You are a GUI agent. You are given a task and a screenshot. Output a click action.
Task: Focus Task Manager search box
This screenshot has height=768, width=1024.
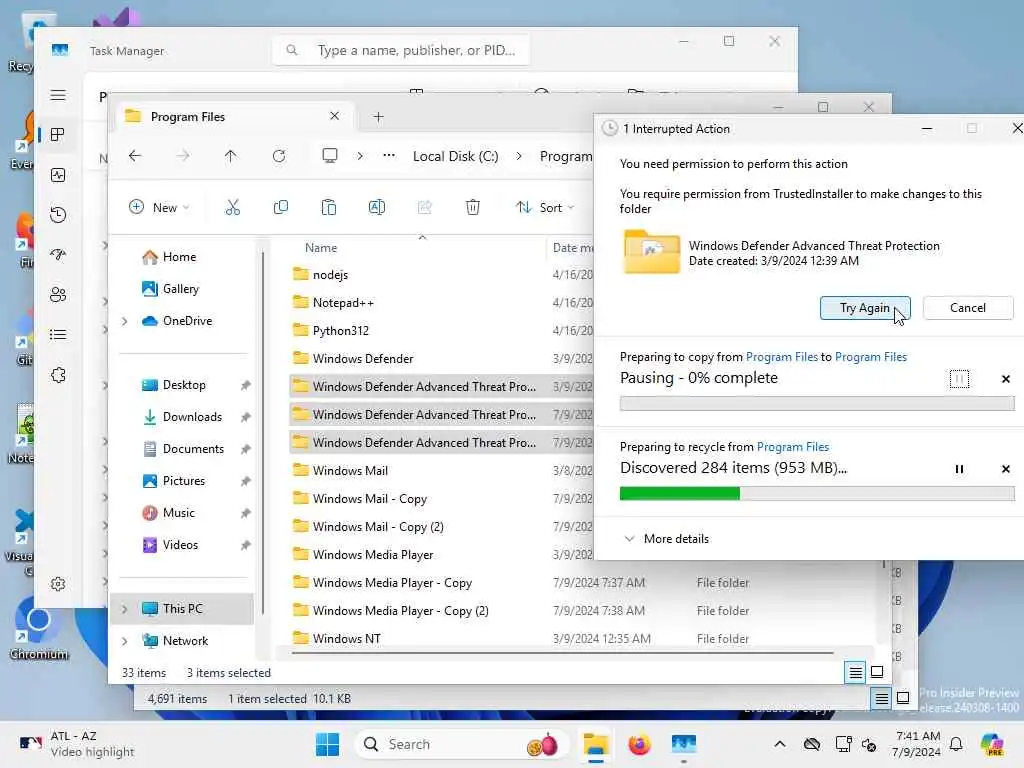401,50
